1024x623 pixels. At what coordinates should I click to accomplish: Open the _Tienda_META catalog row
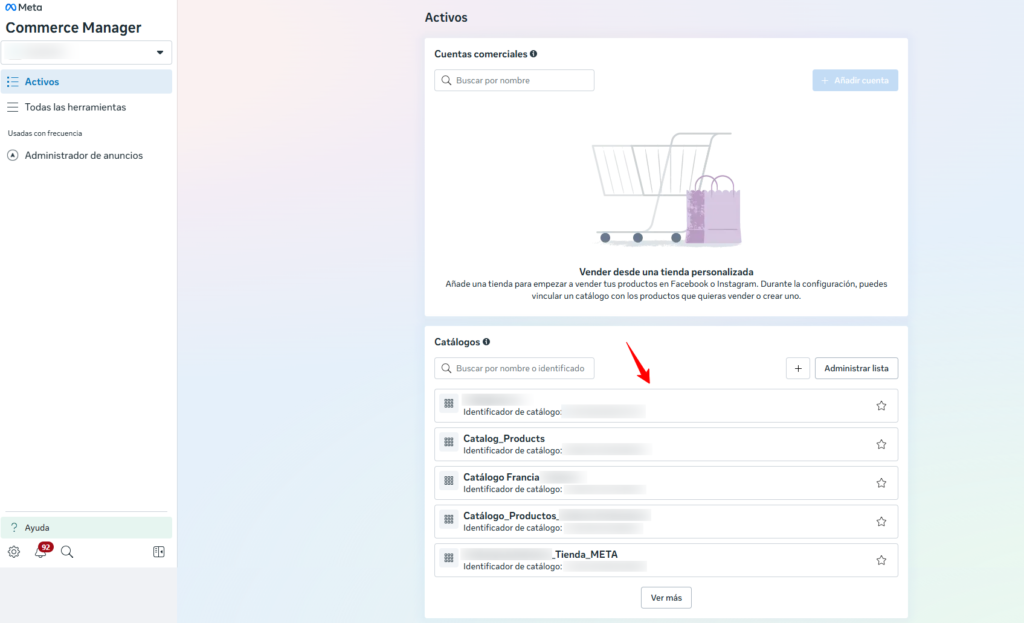[x=665, y=560]
